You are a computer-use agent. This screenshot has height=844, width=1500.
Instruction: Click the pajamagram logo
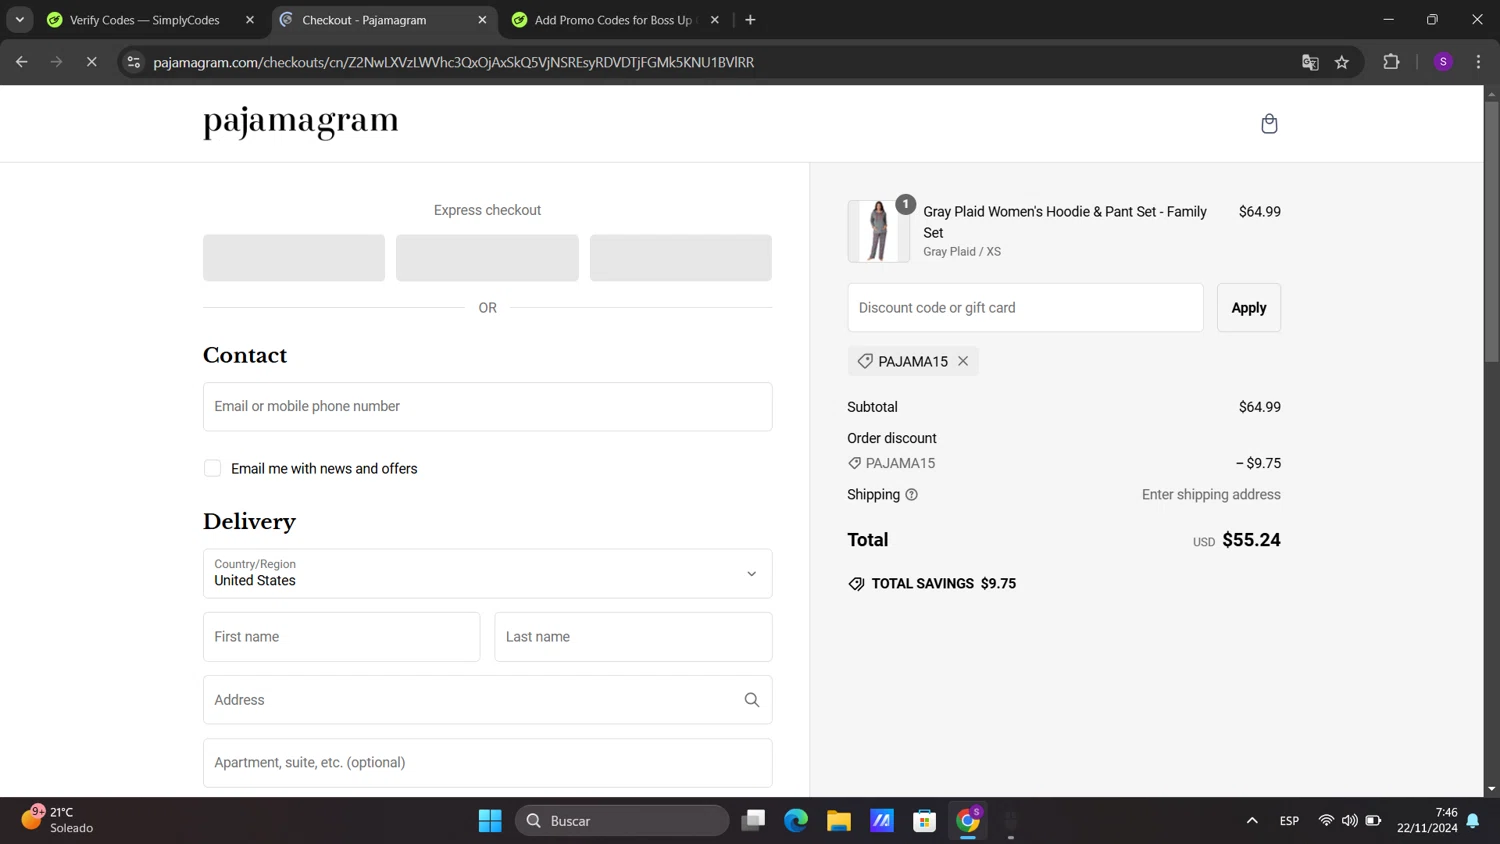pyautogui.click(x=301, y=122)
